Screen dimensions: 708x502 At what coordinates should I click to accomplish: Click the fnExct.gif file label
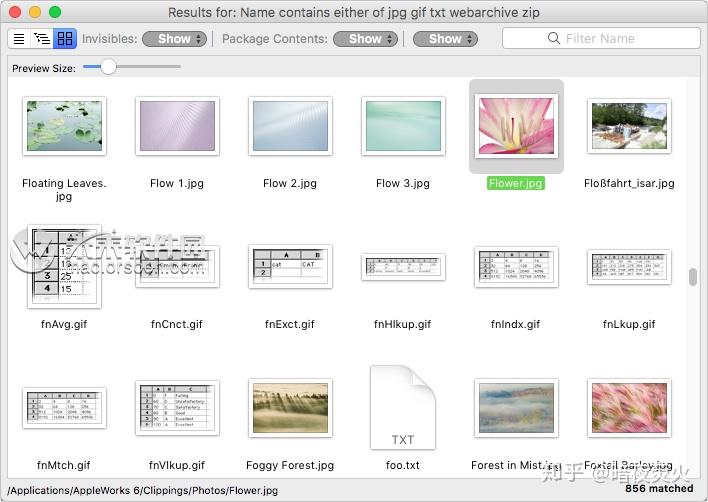[289, 324]
